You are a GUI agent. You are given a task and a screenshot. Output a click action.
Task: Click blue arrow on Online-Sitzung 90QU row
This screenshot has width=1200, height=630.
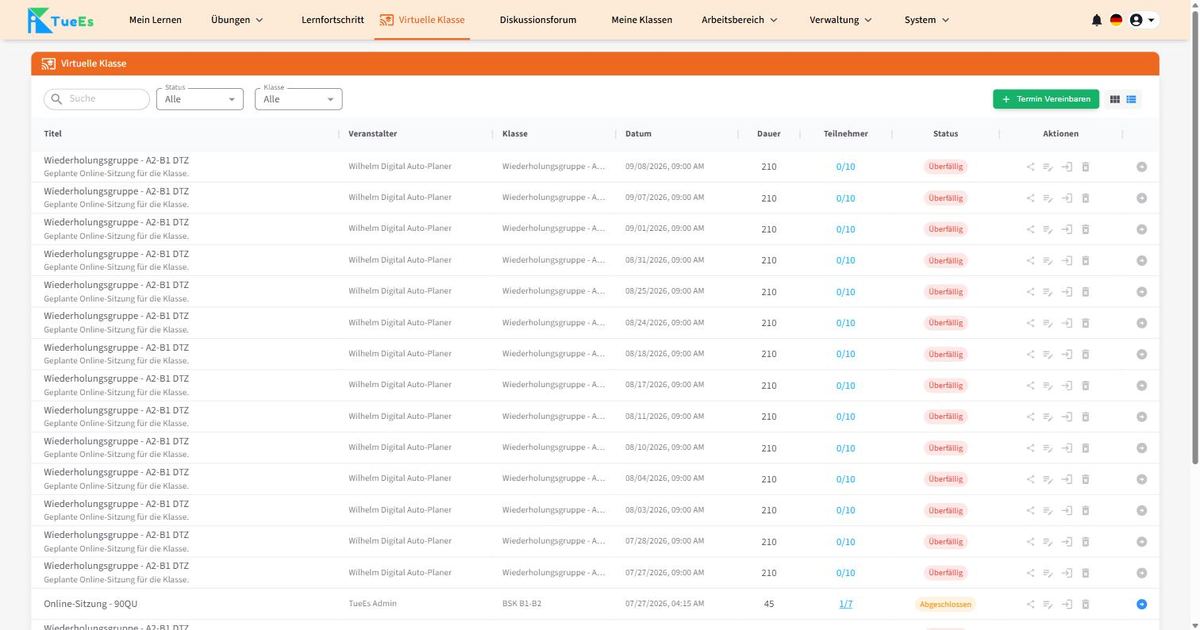pos(1142,604)
